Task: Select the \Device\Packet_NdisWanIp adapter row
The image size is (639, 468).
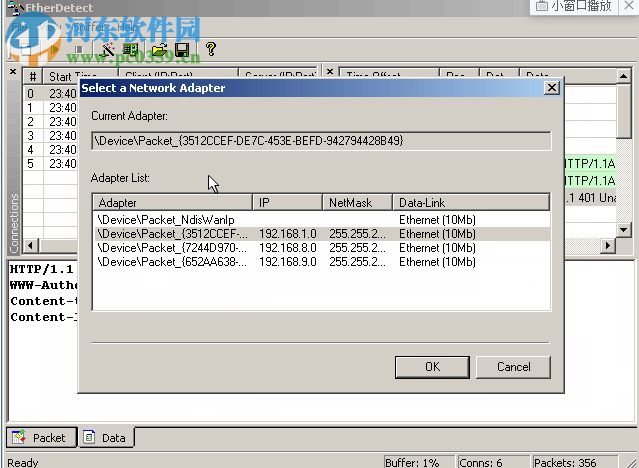Action: 322,220
